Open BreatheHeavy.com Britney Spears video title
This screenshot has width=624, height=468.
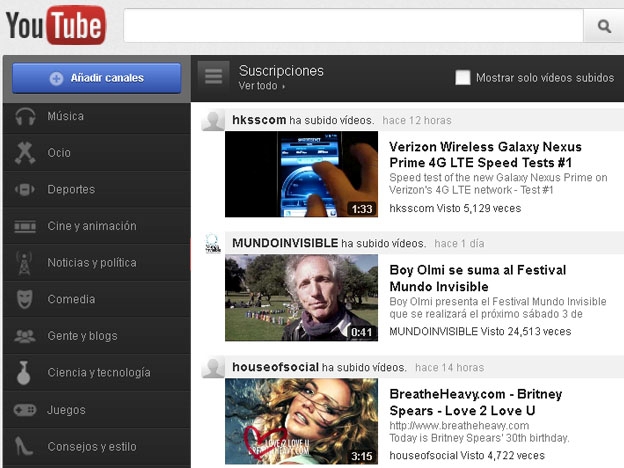(x=476, y=402)
